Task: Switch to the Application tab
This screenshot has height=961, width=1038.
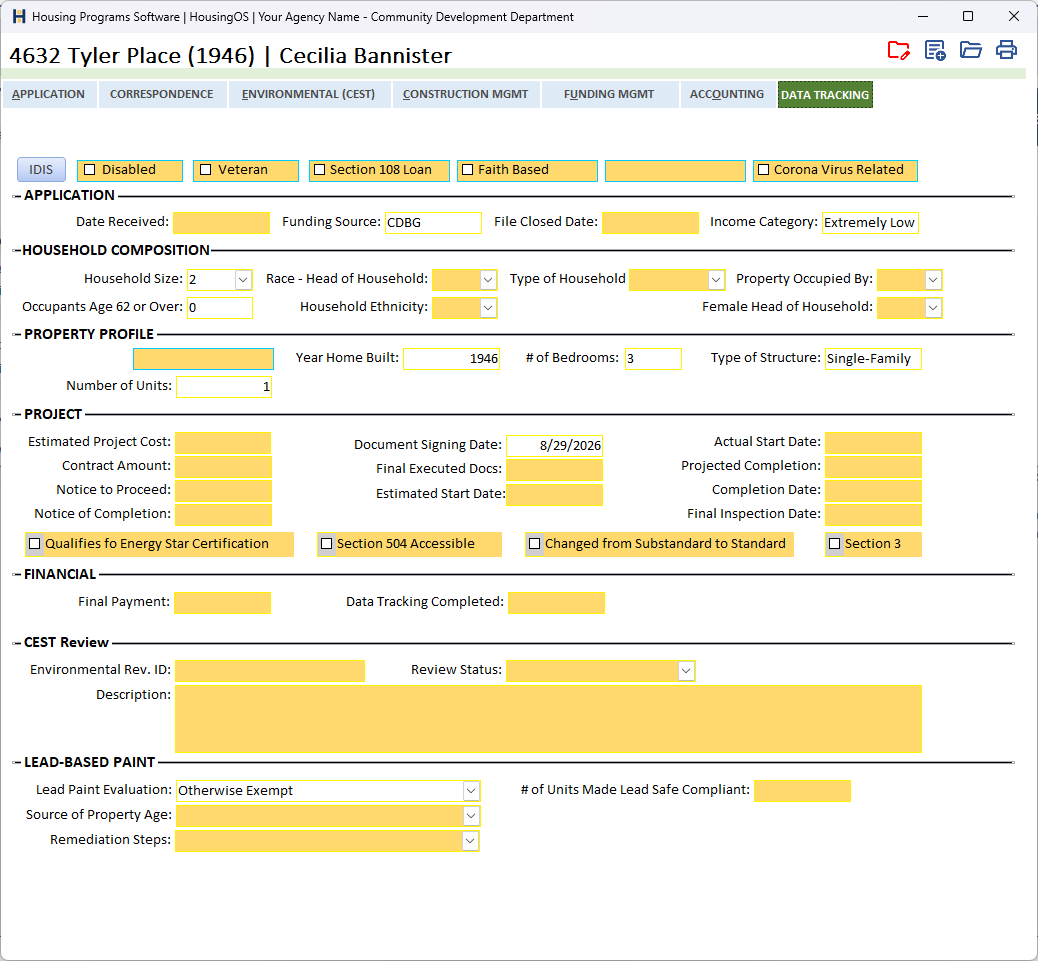Action: pyautogui.click(x=49, y=95)
